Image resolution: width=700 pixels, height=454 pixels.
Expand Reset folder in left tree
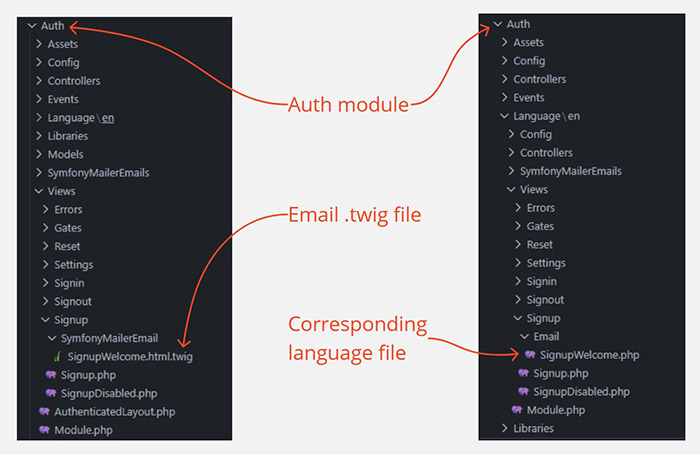pyautogui.click(x=46, y=246)
